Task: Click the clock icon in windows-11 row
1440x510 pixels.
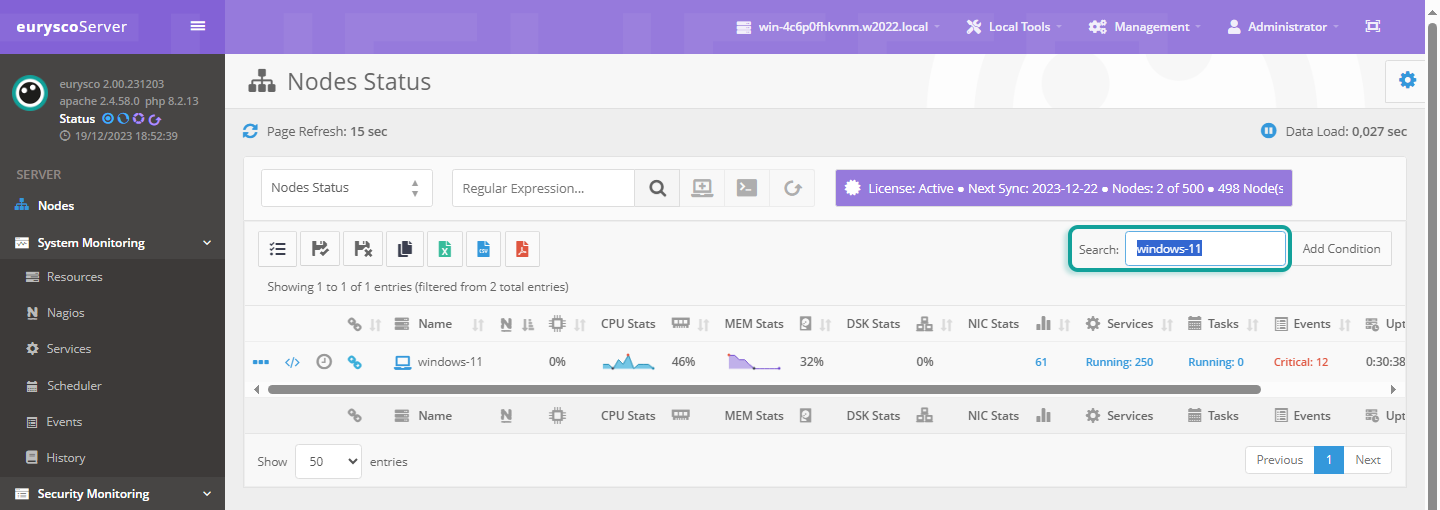Action: click(x=324, y=362)
